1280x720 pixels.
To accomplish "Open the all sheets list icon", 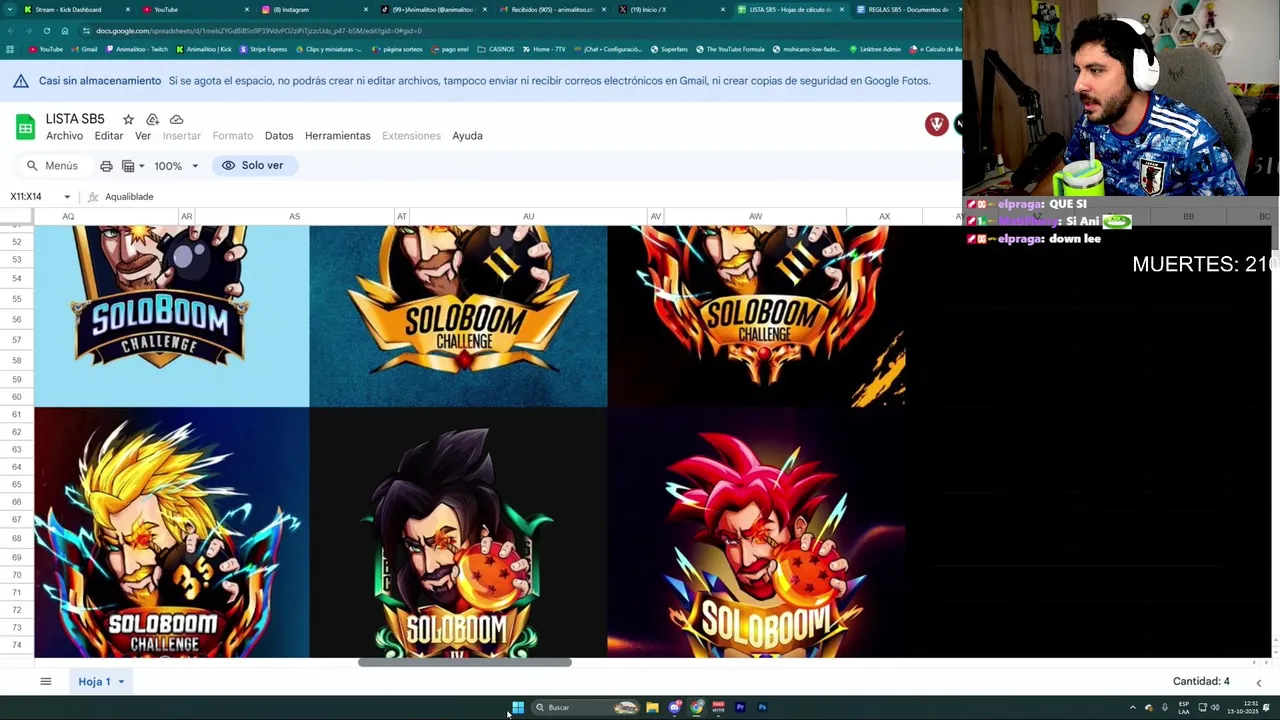I will click(x=45, y=681).
